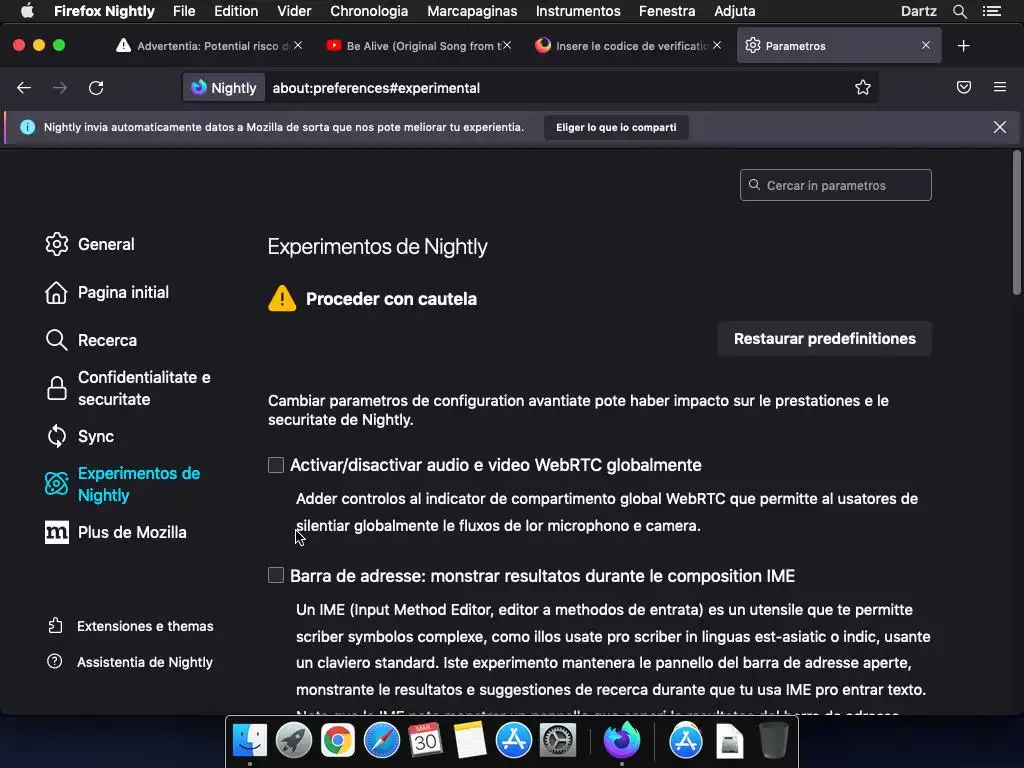This screenshot has width=1024, height=768.
Task: Open Extensiones e themas link
Action: click(x=131, y=626)
